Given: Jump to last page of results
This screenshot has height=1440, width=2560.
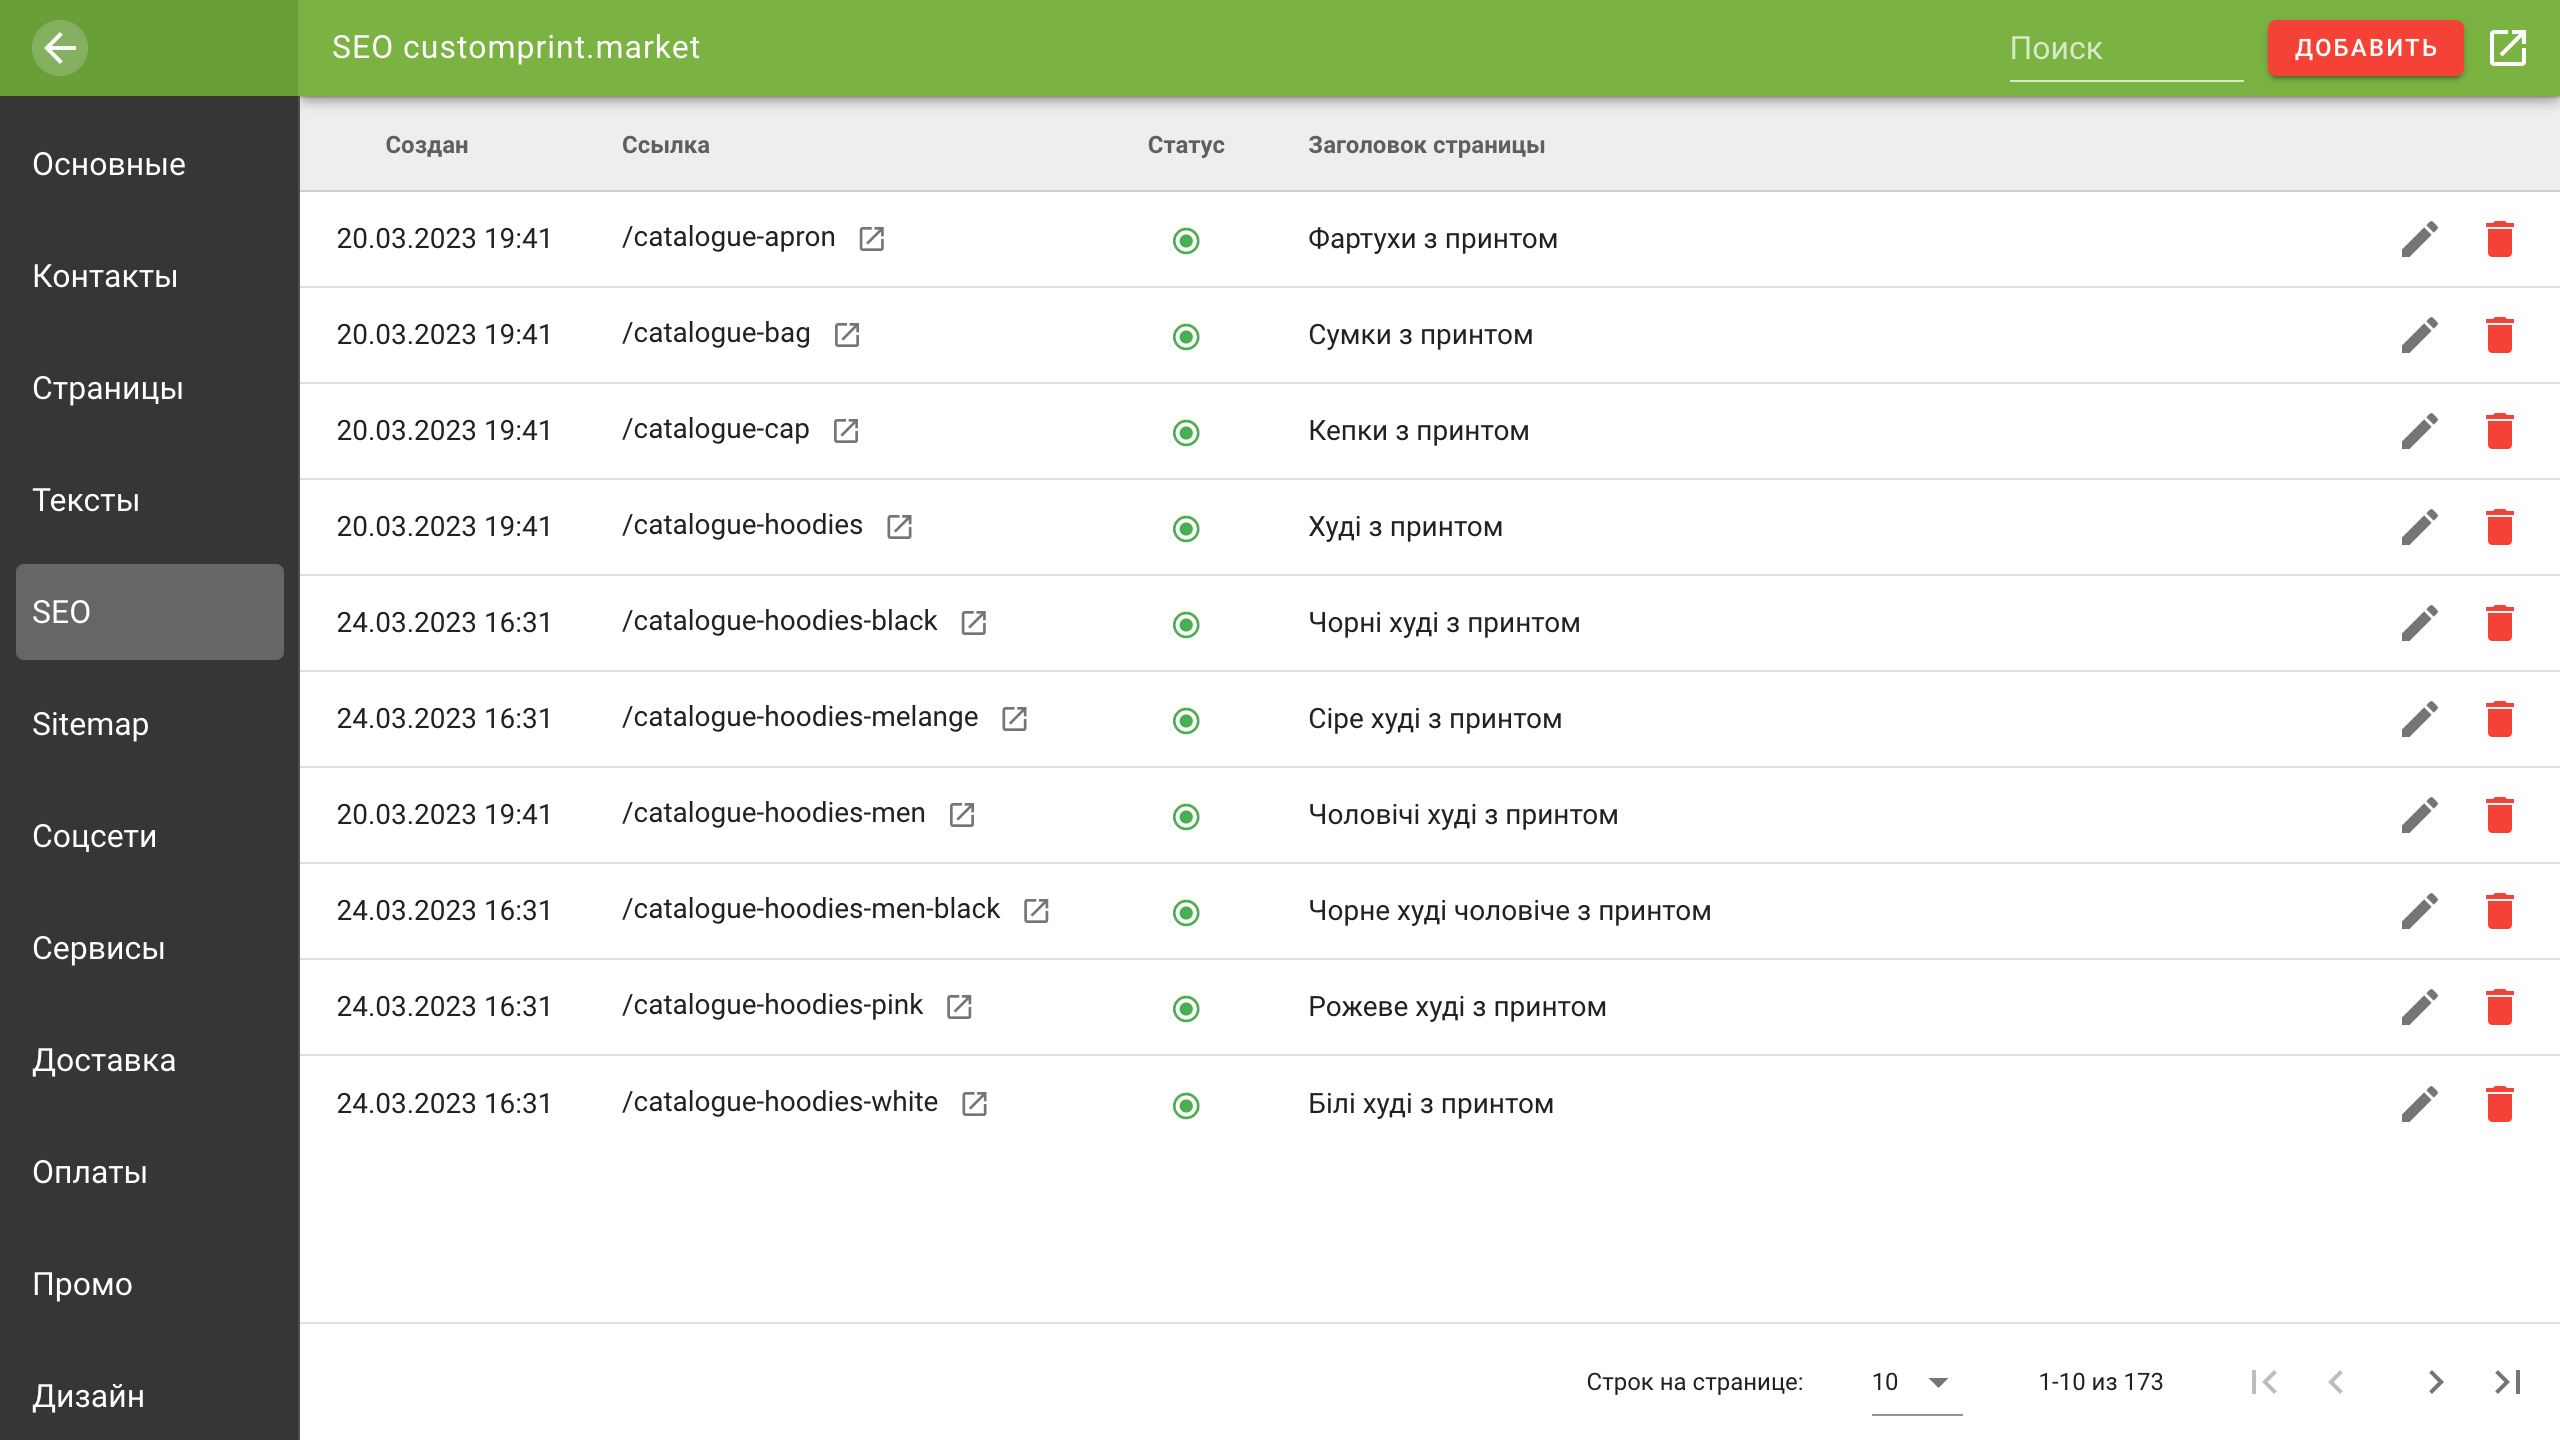Looking at the screenshot, I should click(2508, 1382).
